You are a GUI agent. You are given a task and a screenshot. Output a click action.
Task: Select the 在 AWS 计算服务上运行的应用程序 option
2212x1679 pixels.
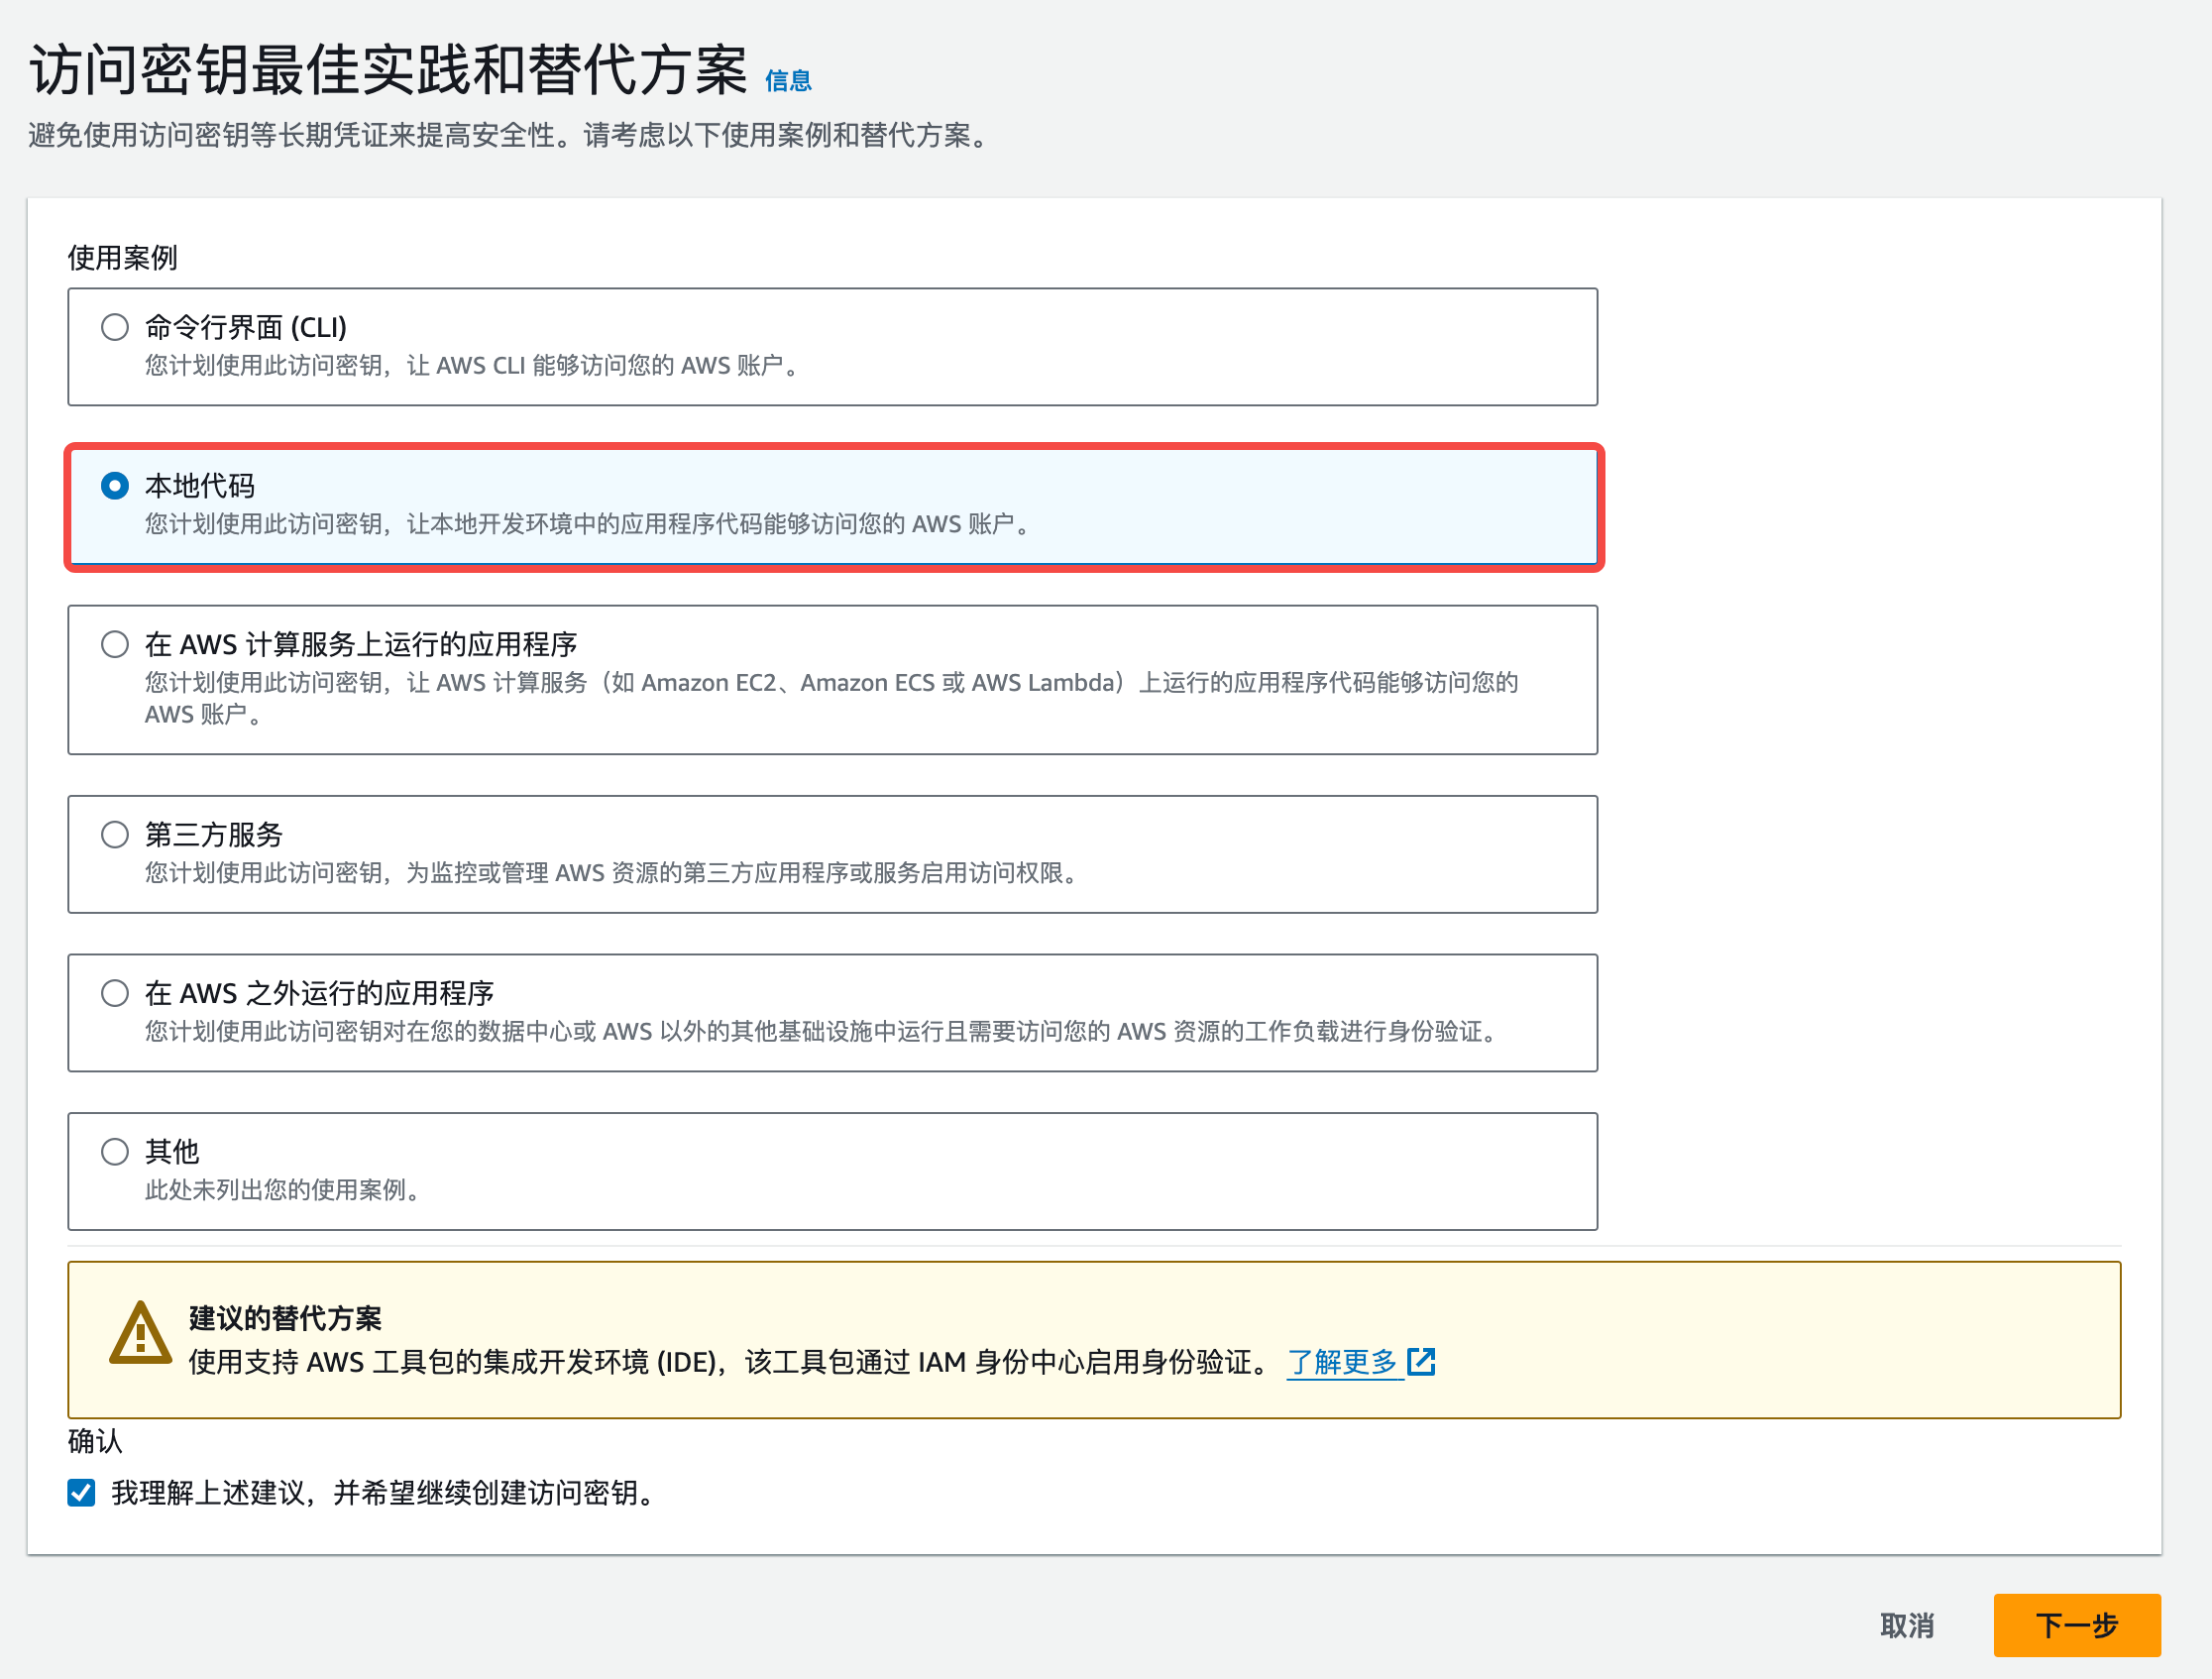(x=115, y=644)
